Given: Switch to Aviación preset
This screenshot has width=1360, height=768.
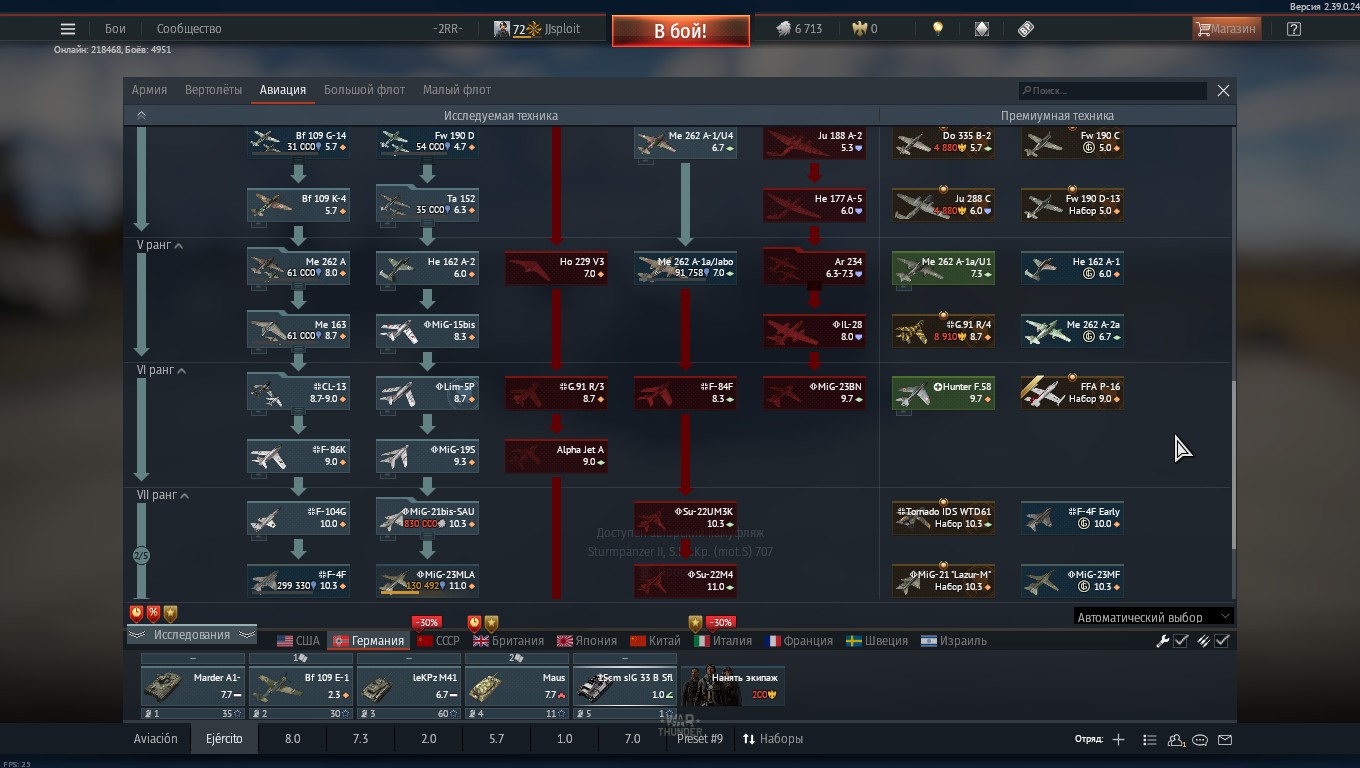Looking at the screenshot, I should [156, 739].
